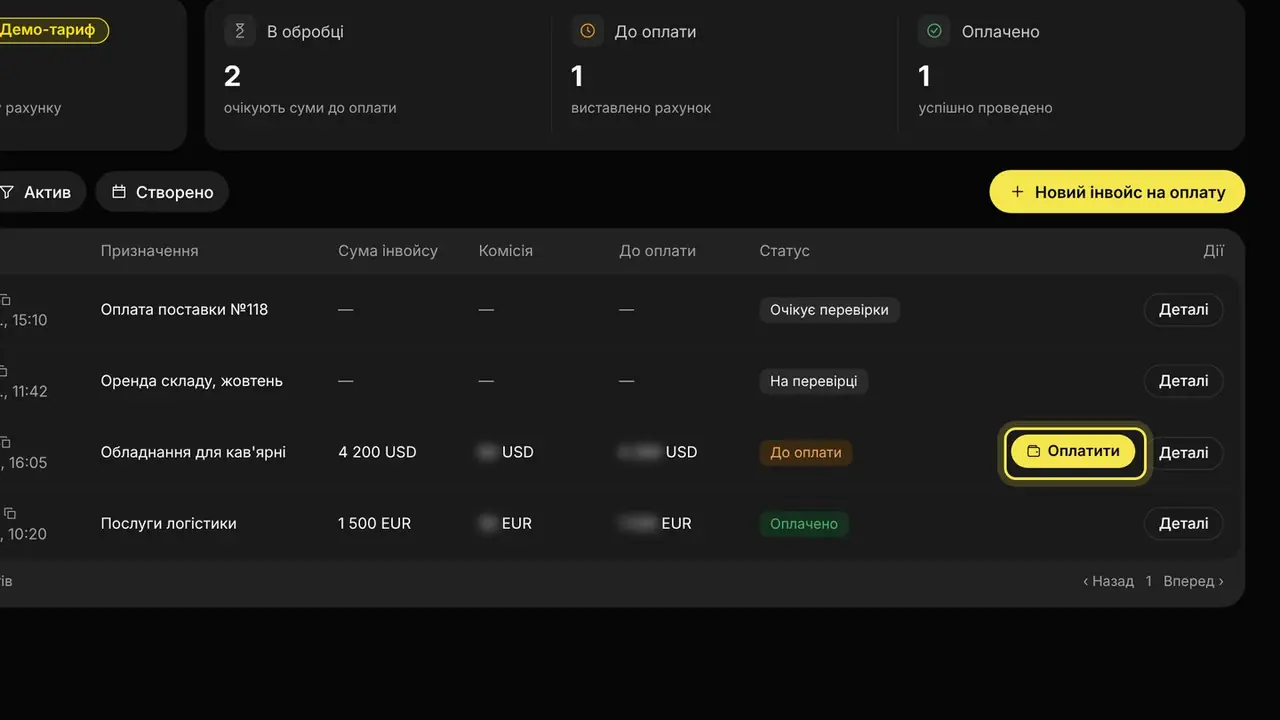Select page number 1 in pagination

[x=1149, y=581]
